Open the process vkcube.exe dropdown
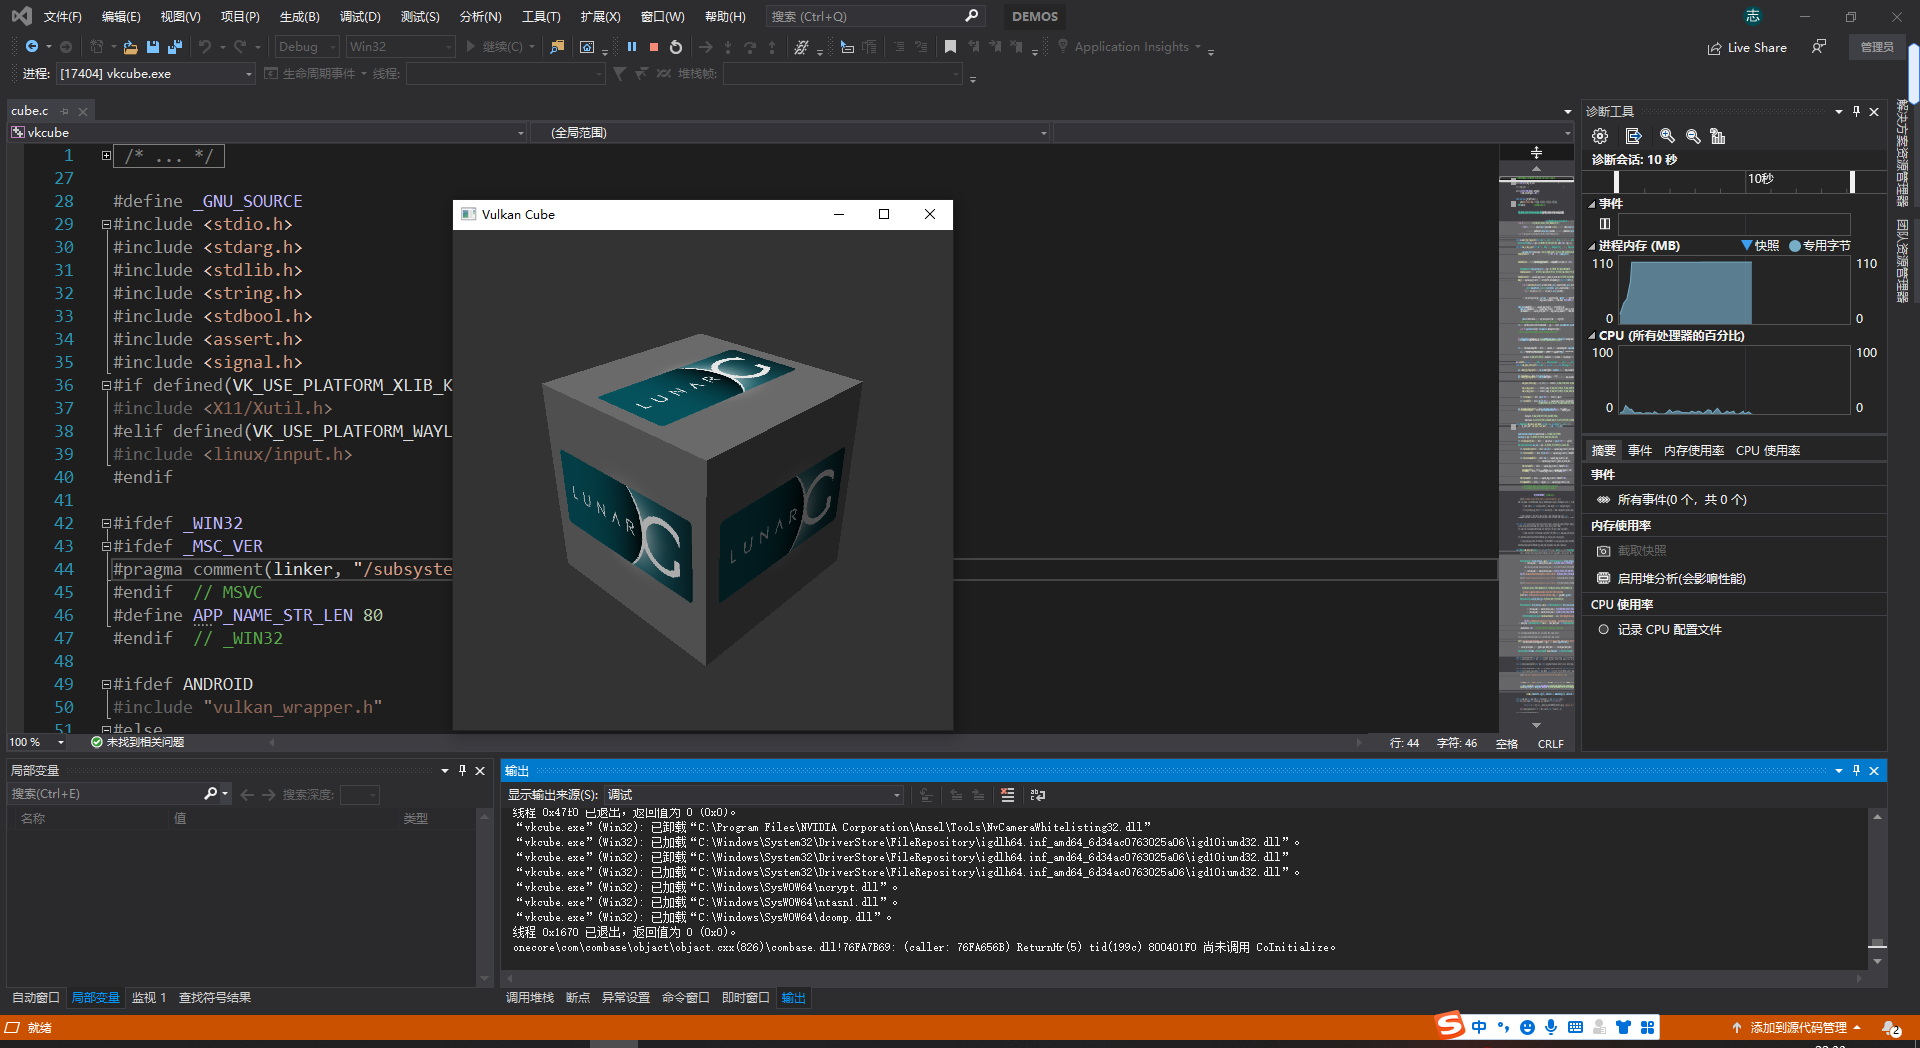The image size is (1920, 1048). 156,74
